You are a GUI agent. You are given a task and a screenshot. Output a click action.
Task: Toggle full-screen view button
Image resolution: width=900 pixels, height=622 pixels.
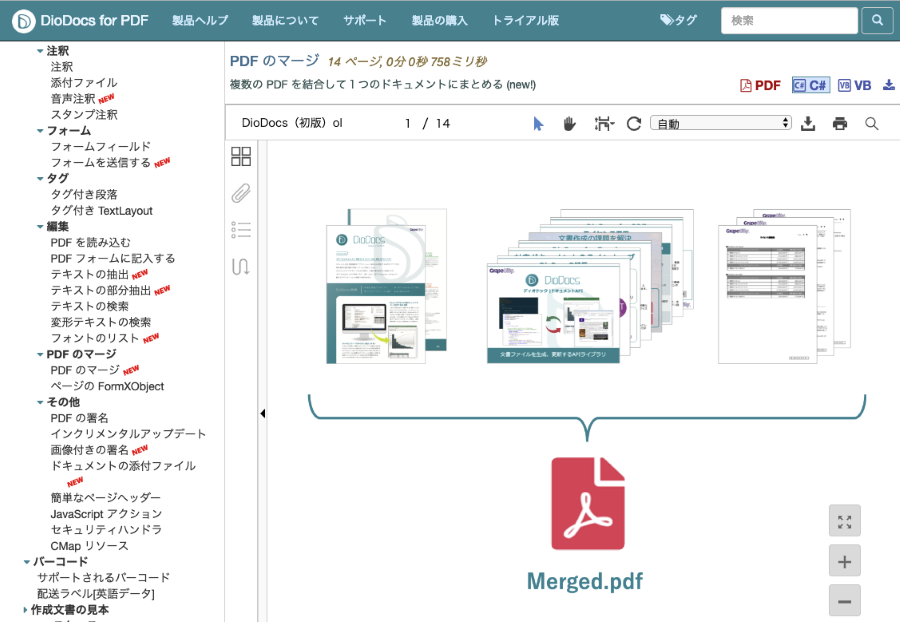[844, 522]
